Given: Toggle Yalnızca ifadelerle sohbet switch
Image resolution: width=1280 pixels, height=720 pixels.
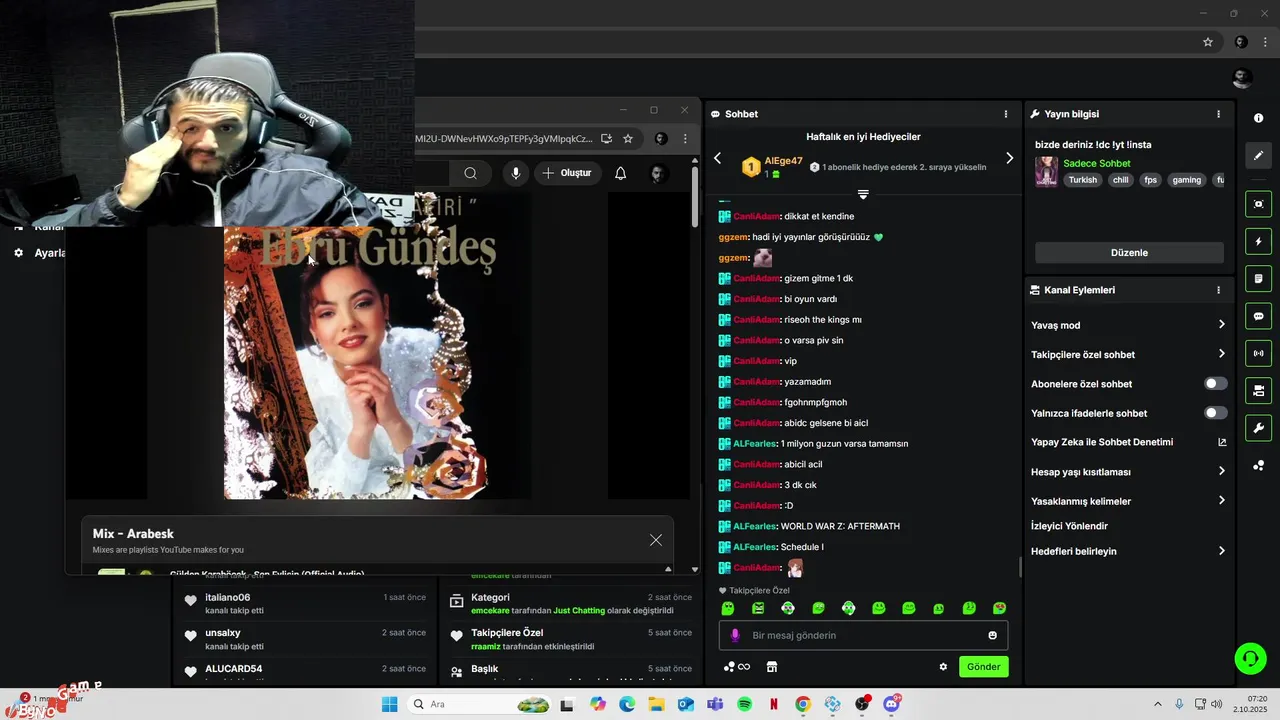Looking at the screenshot, I should (1215, 413).
